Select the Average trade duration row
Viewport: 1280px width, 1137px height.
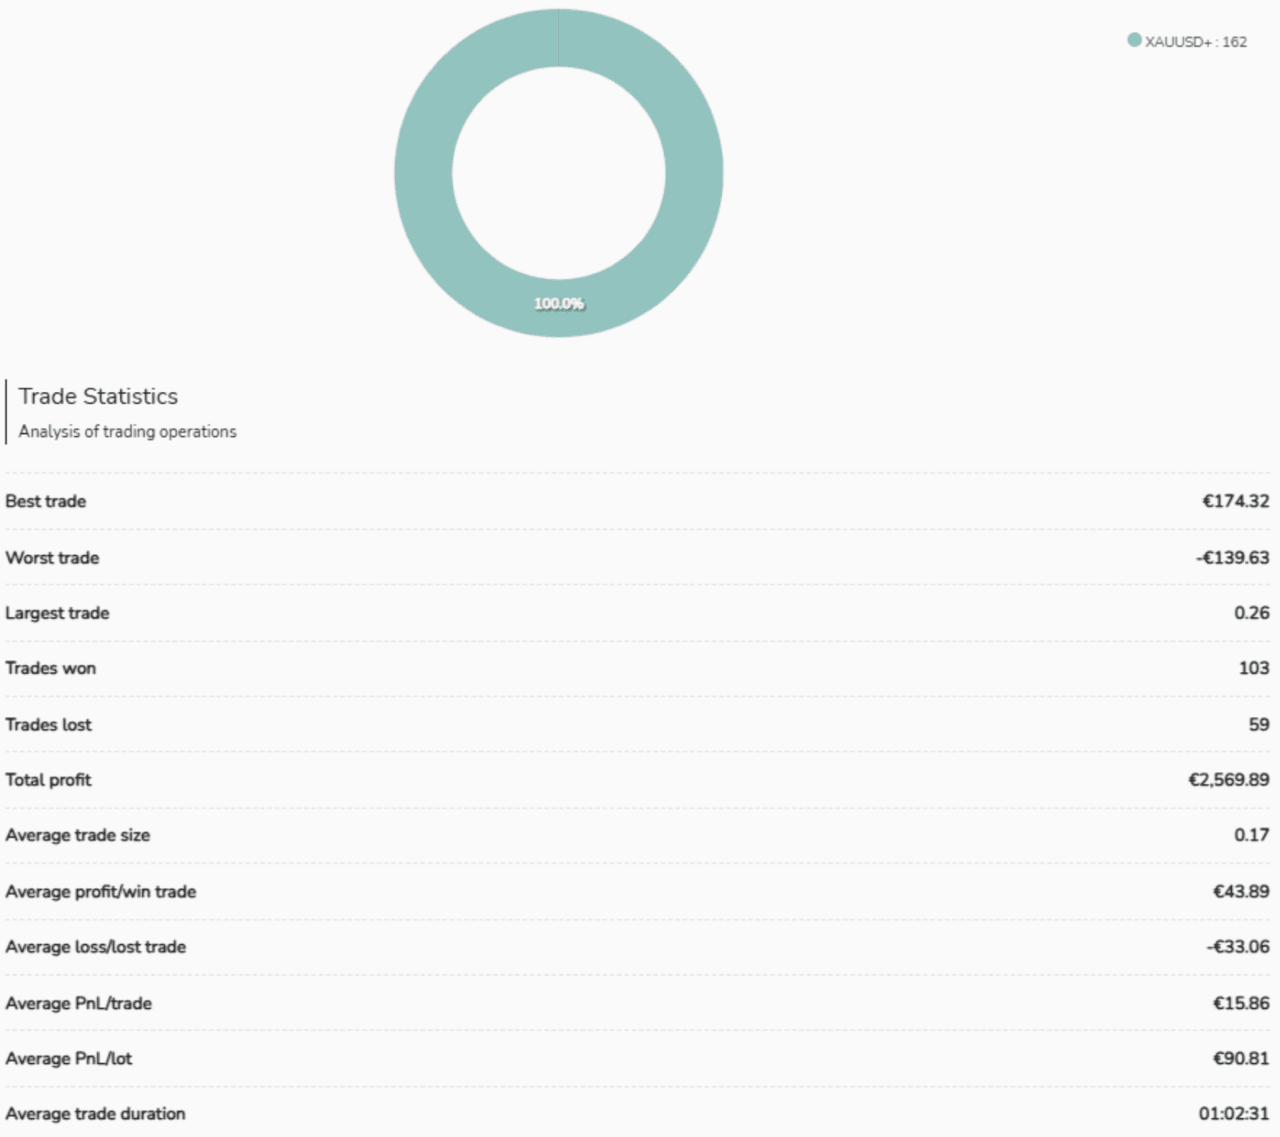[x=640, y=1113]
